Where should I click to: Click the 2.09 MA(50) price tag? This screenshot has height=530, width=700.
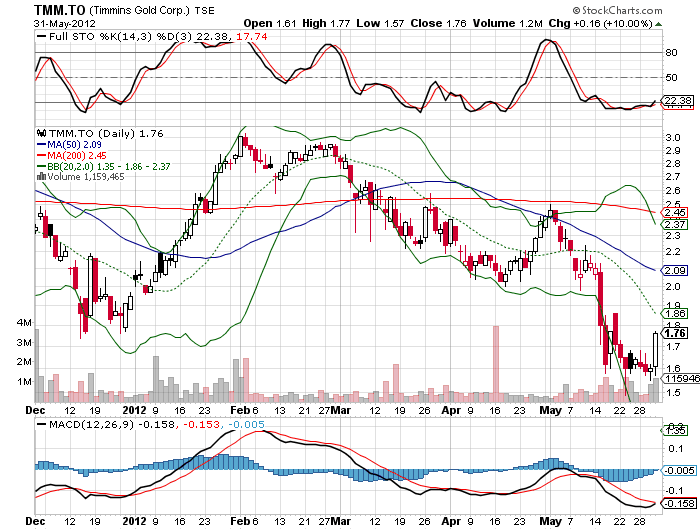click(x=675, y=271)
